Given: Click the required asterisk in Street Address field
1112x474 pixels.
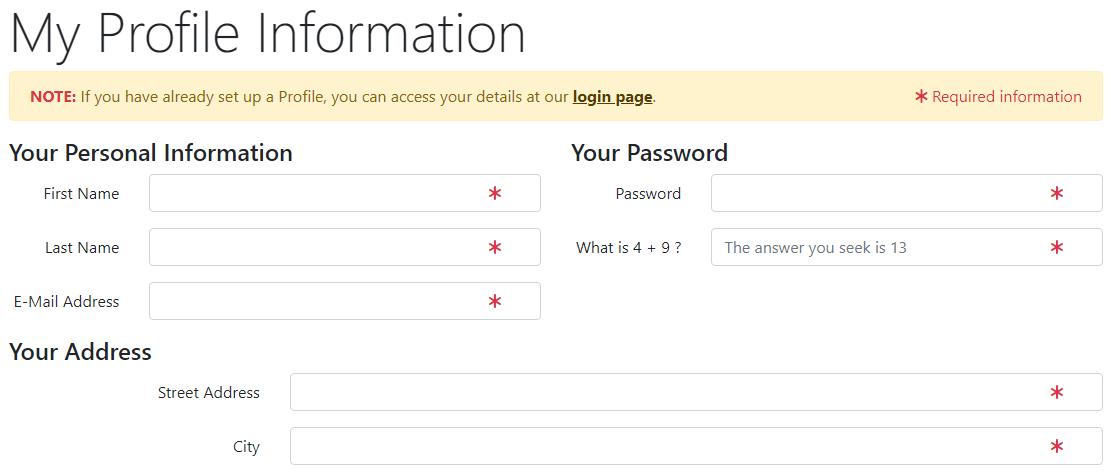Looking at the screenshot, I should (x=1057, y=392).
